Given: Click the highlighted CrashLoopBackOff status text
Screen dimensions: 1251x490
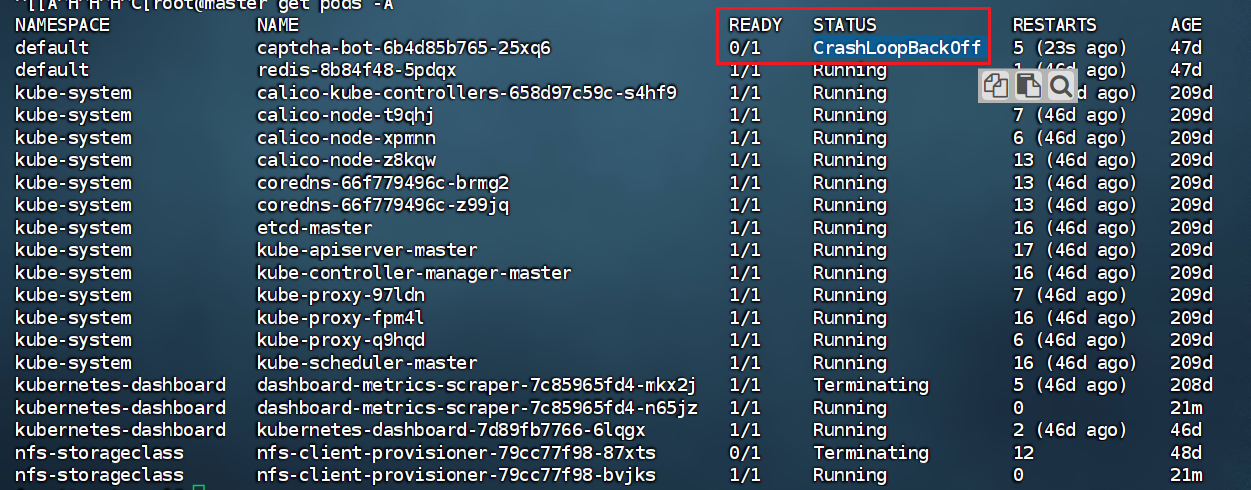Looking at the screenshot, I should [x=897, y=48].
